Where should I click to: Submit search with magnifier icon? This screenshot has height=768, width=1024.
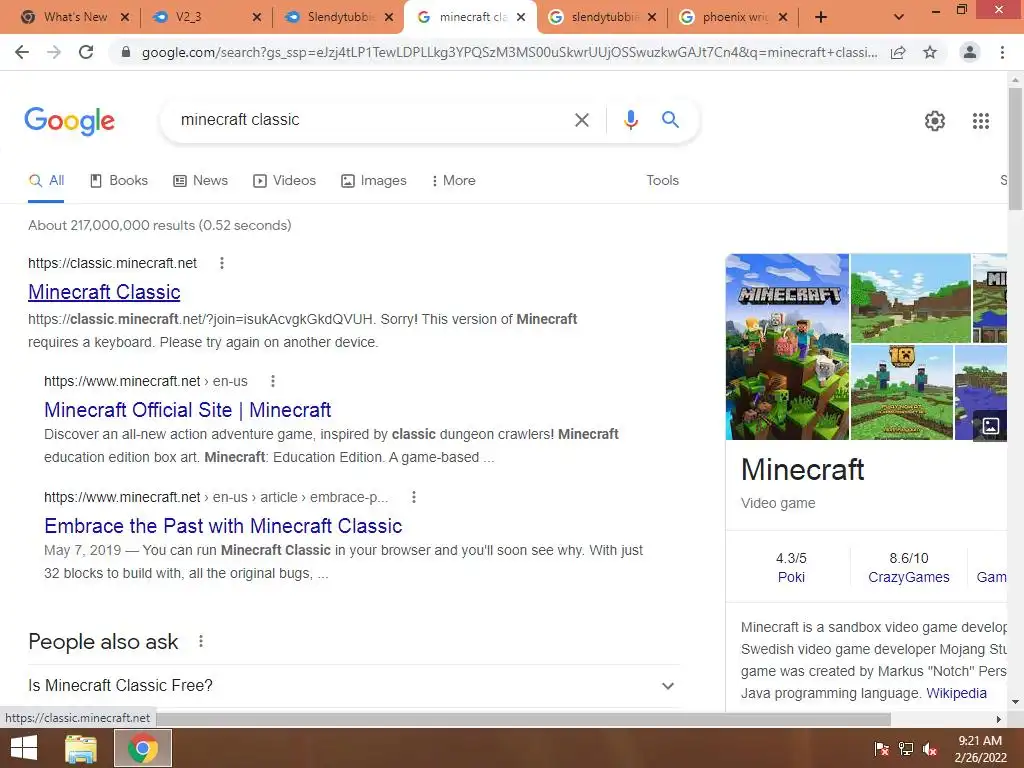[x=670, y=120]
